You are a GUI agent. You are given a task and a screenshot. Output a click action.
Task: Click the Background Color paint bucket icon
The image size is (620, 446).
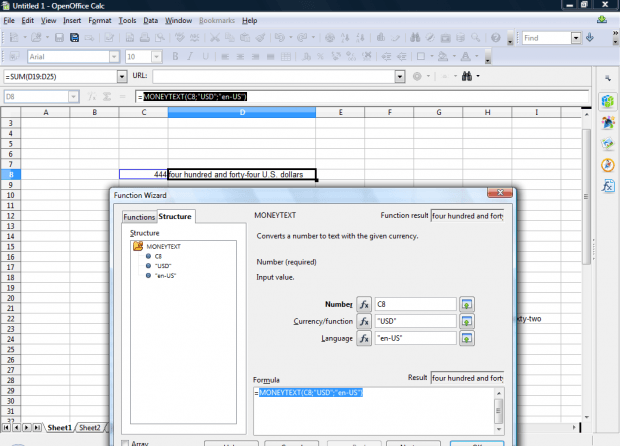click(443, 57)
